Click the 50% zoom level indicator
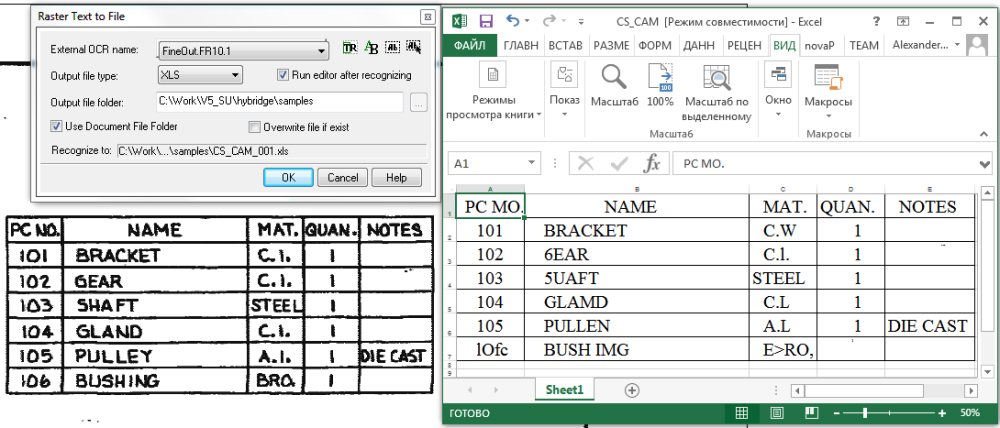This screenshot has width=1000, height=428. pos(969,413)
